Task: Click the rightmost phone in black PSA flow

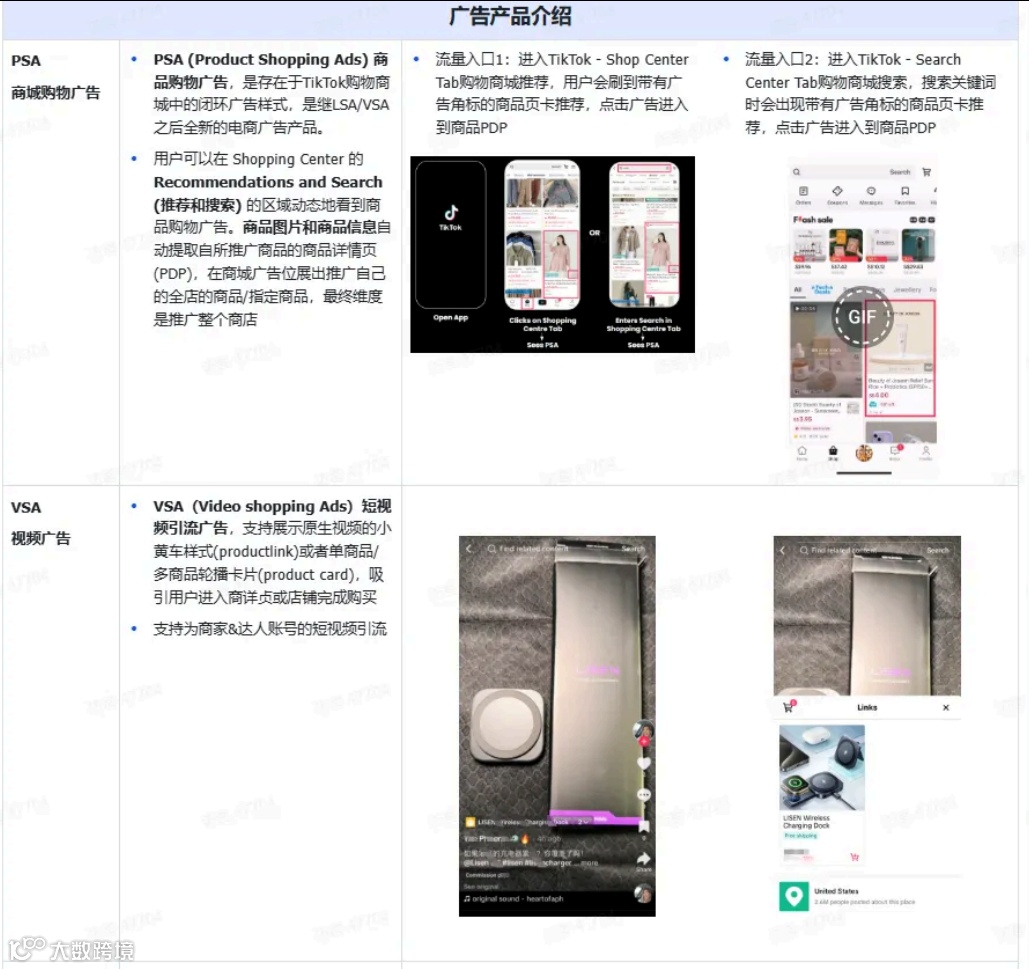Action: click(644, 236)
